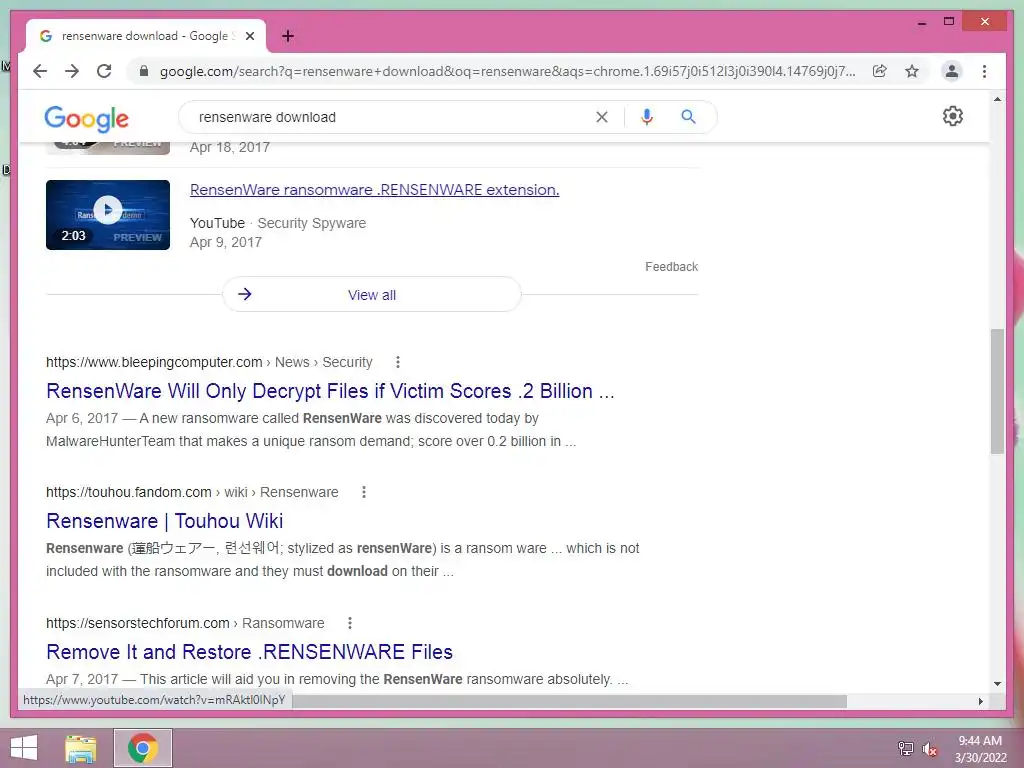This screenshot has width=1024, height=768.
Task: Open the Chrome three-dot menu
Action: pyautogui.click(x=984, y=71)
